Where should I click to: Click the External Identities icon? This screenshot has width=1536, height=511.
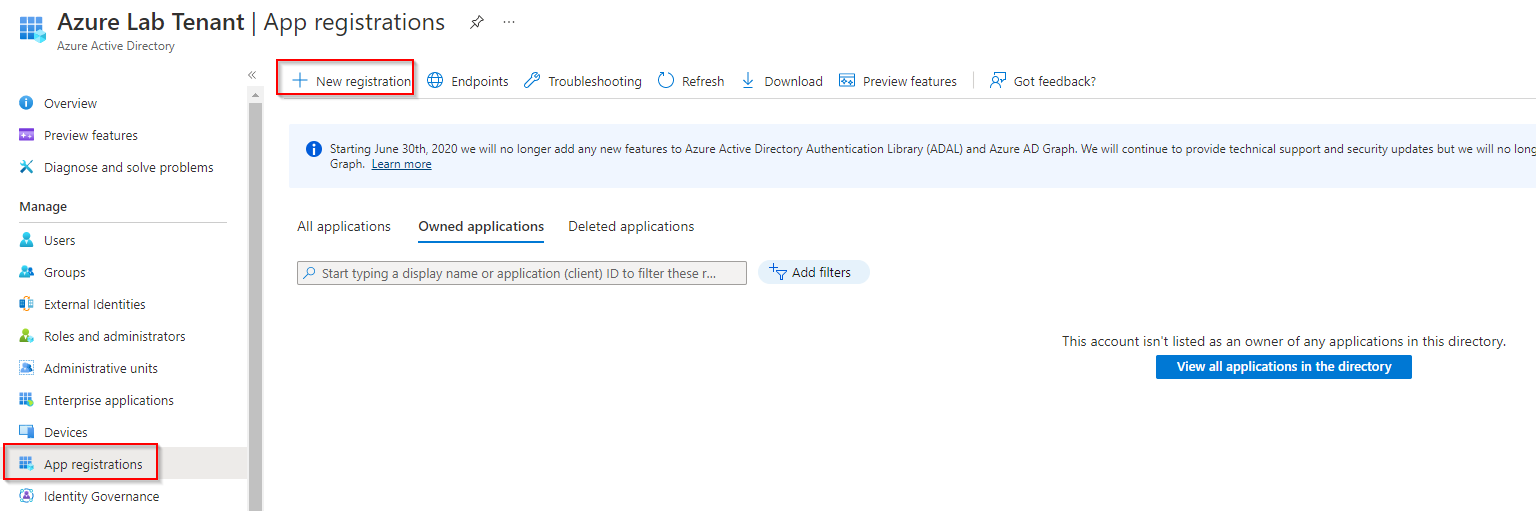pyautogui.click(x=27, y=304)
